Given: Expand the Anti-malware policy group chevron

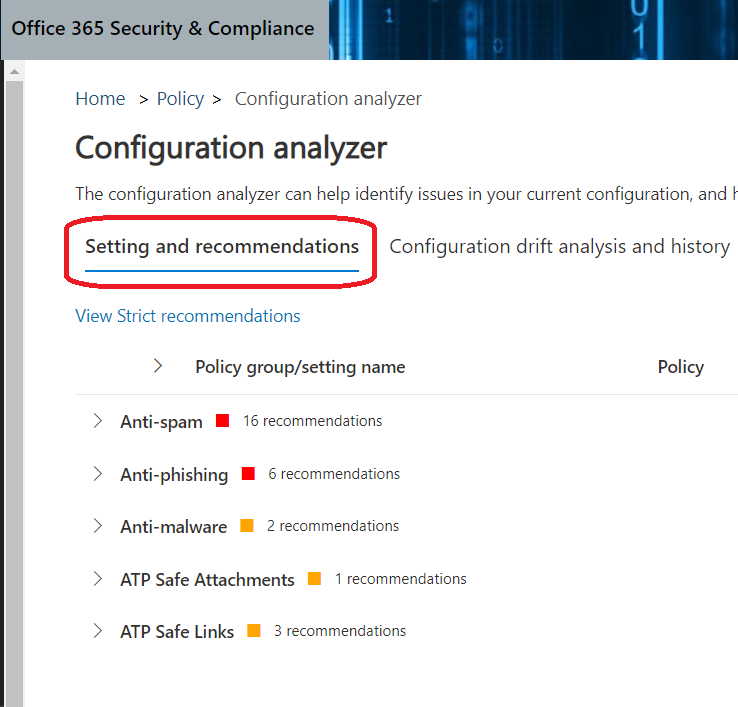Looking at the screenshot, I should (97, 526).
